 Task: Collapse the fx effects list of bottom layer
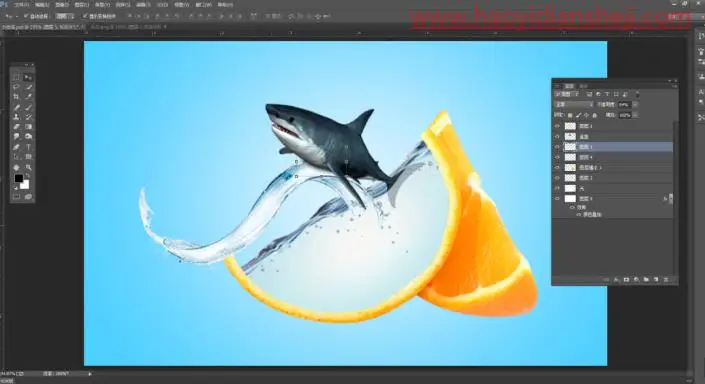coord(671,199)
